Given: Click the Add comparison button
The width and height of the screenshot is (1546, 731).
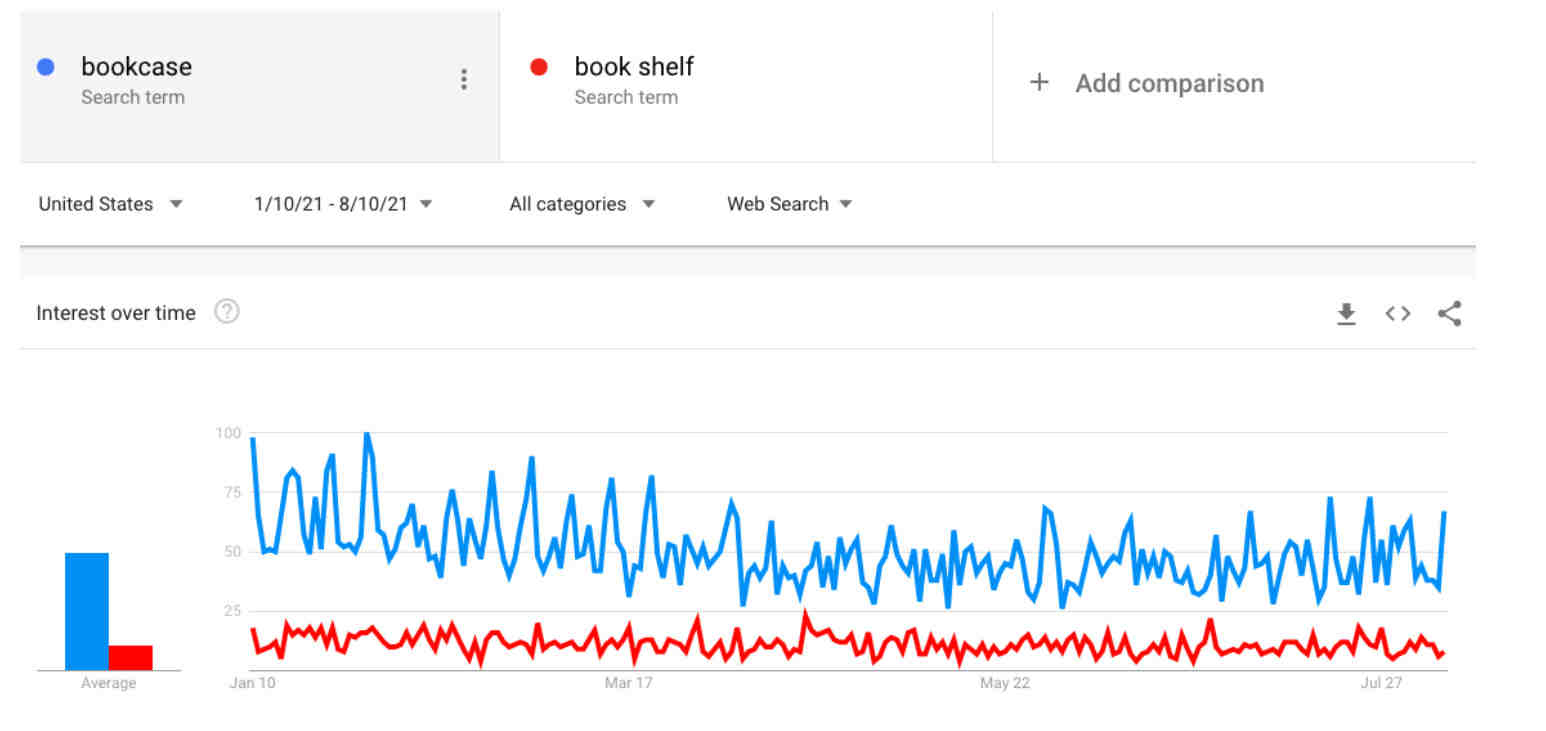Looking at the screenshot, I should (1146, 83).
